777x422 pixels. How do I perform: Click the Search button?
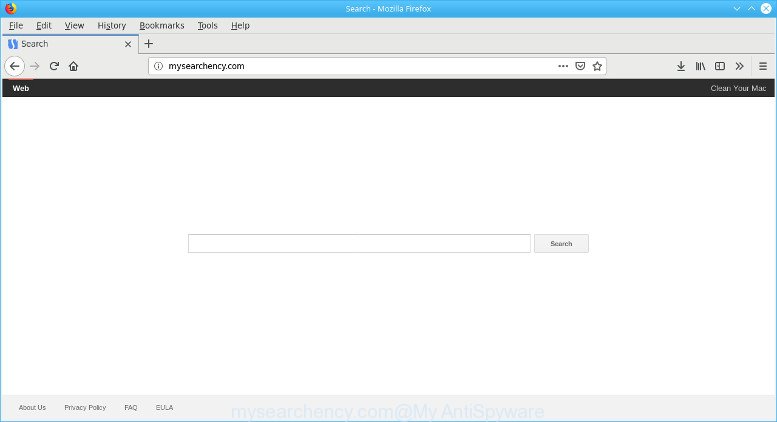pyautogui.click(x=561, y=243)
